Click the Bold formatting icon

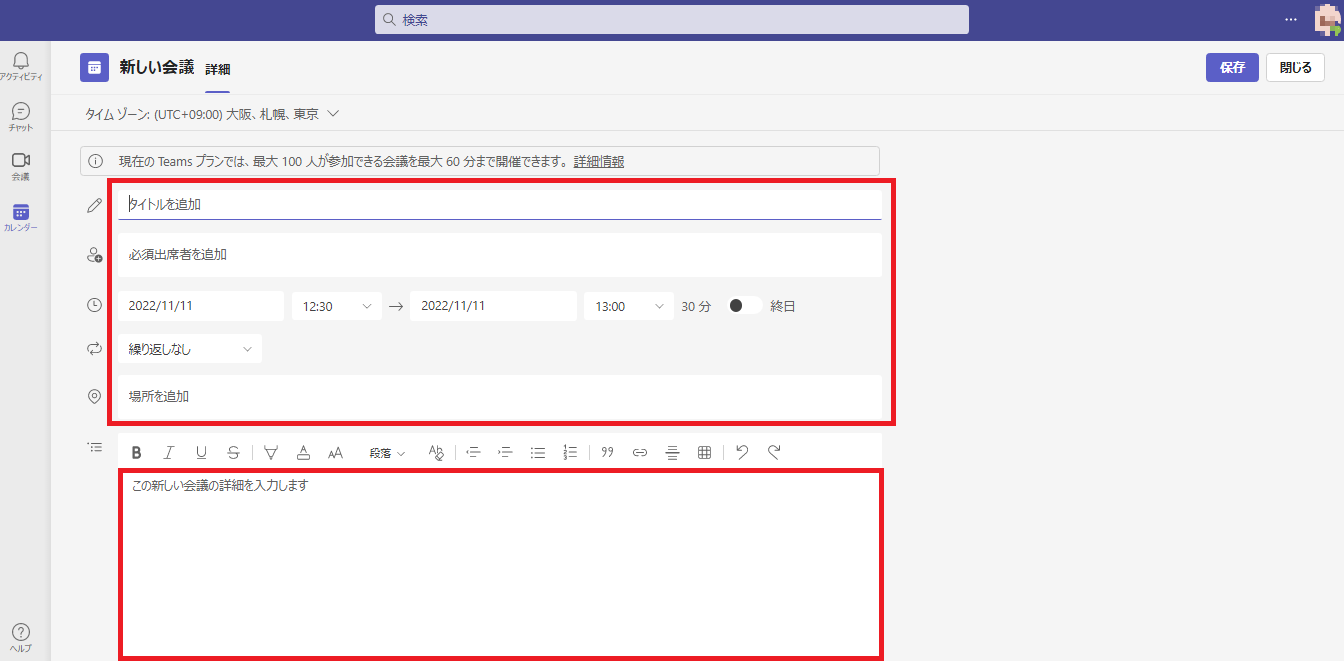click(137, 453)
